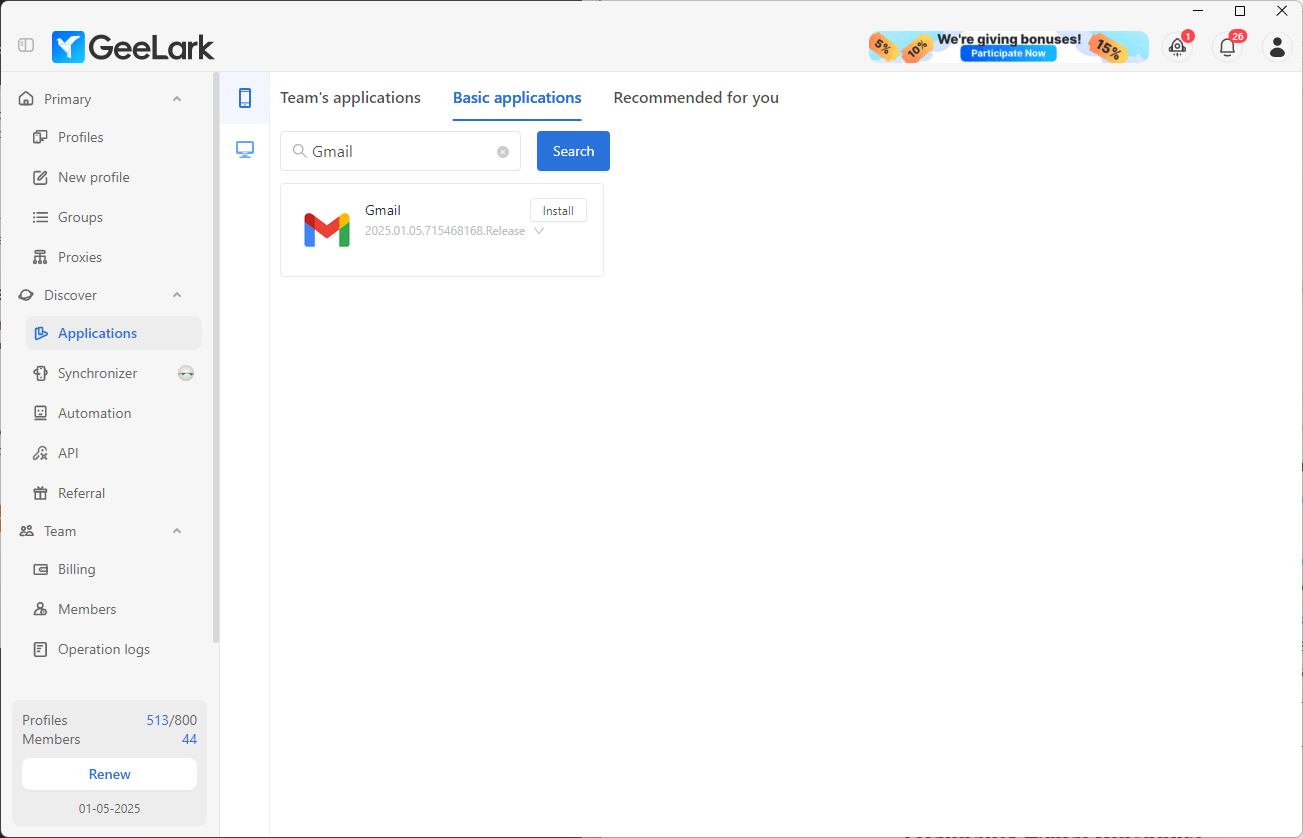Open the rocket upgrade notification icon

click(1178, 46)
